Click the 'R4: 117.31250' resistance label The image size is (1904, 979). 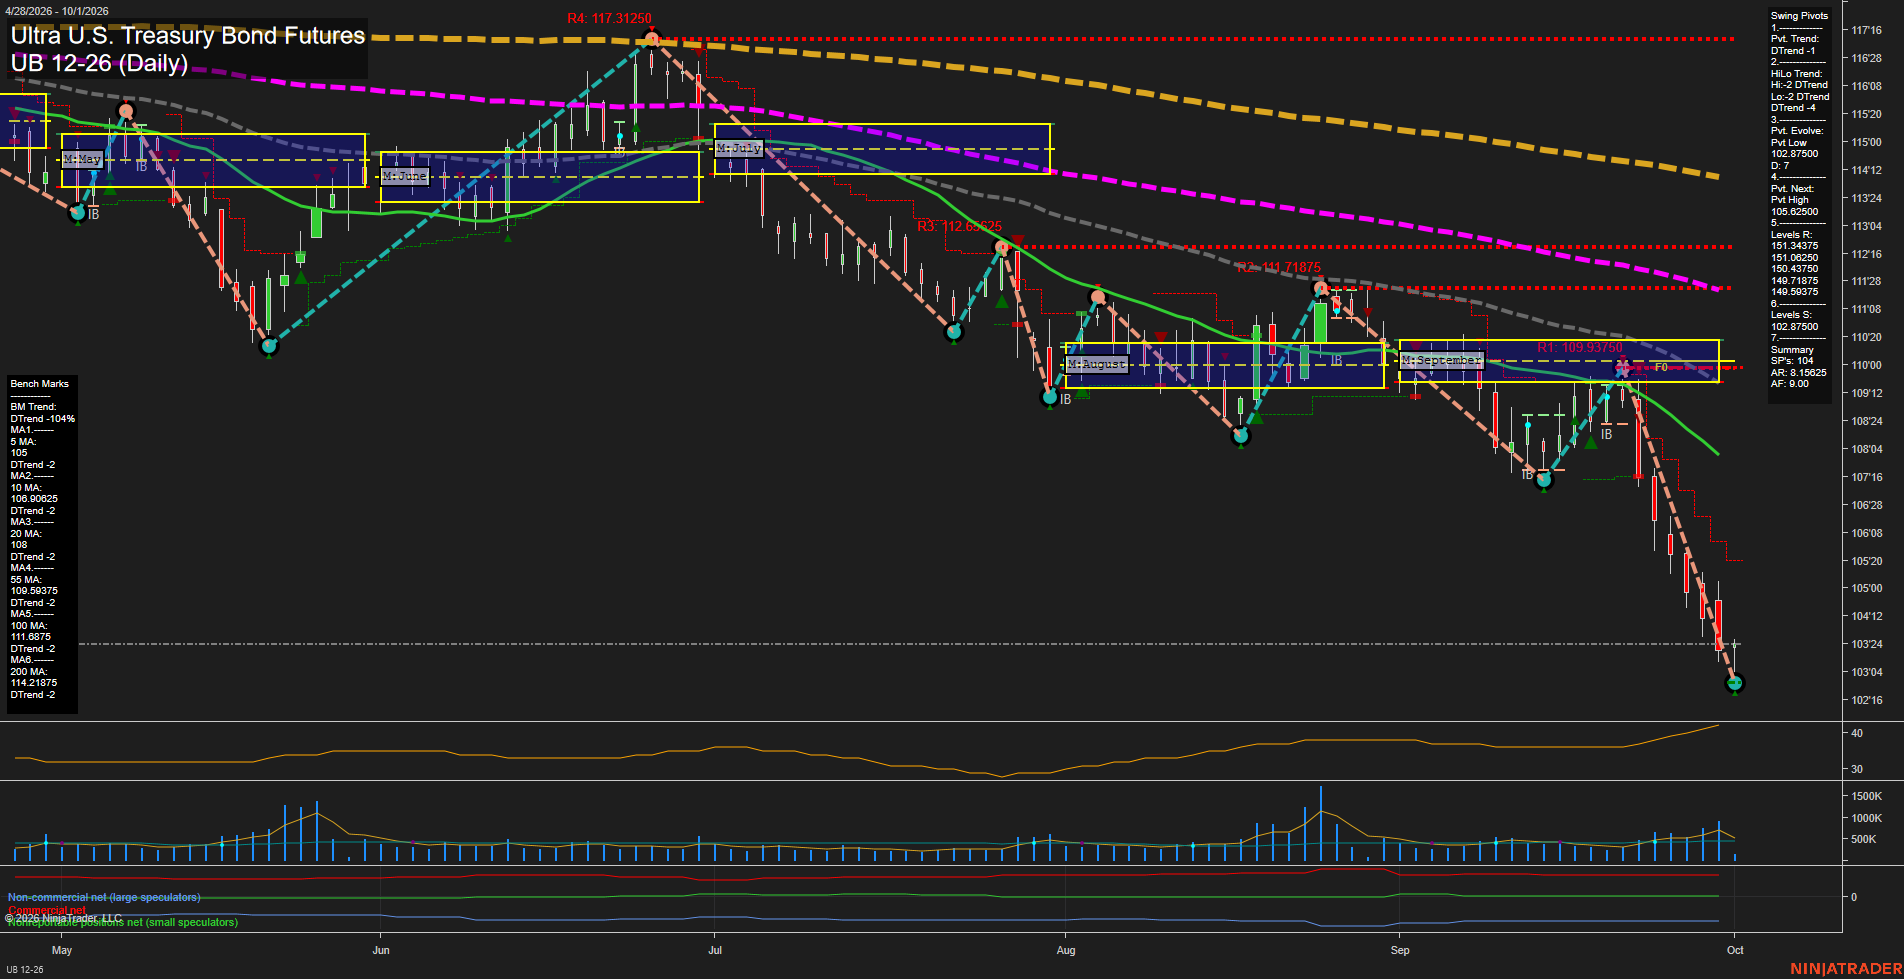[x=609, y=19]
